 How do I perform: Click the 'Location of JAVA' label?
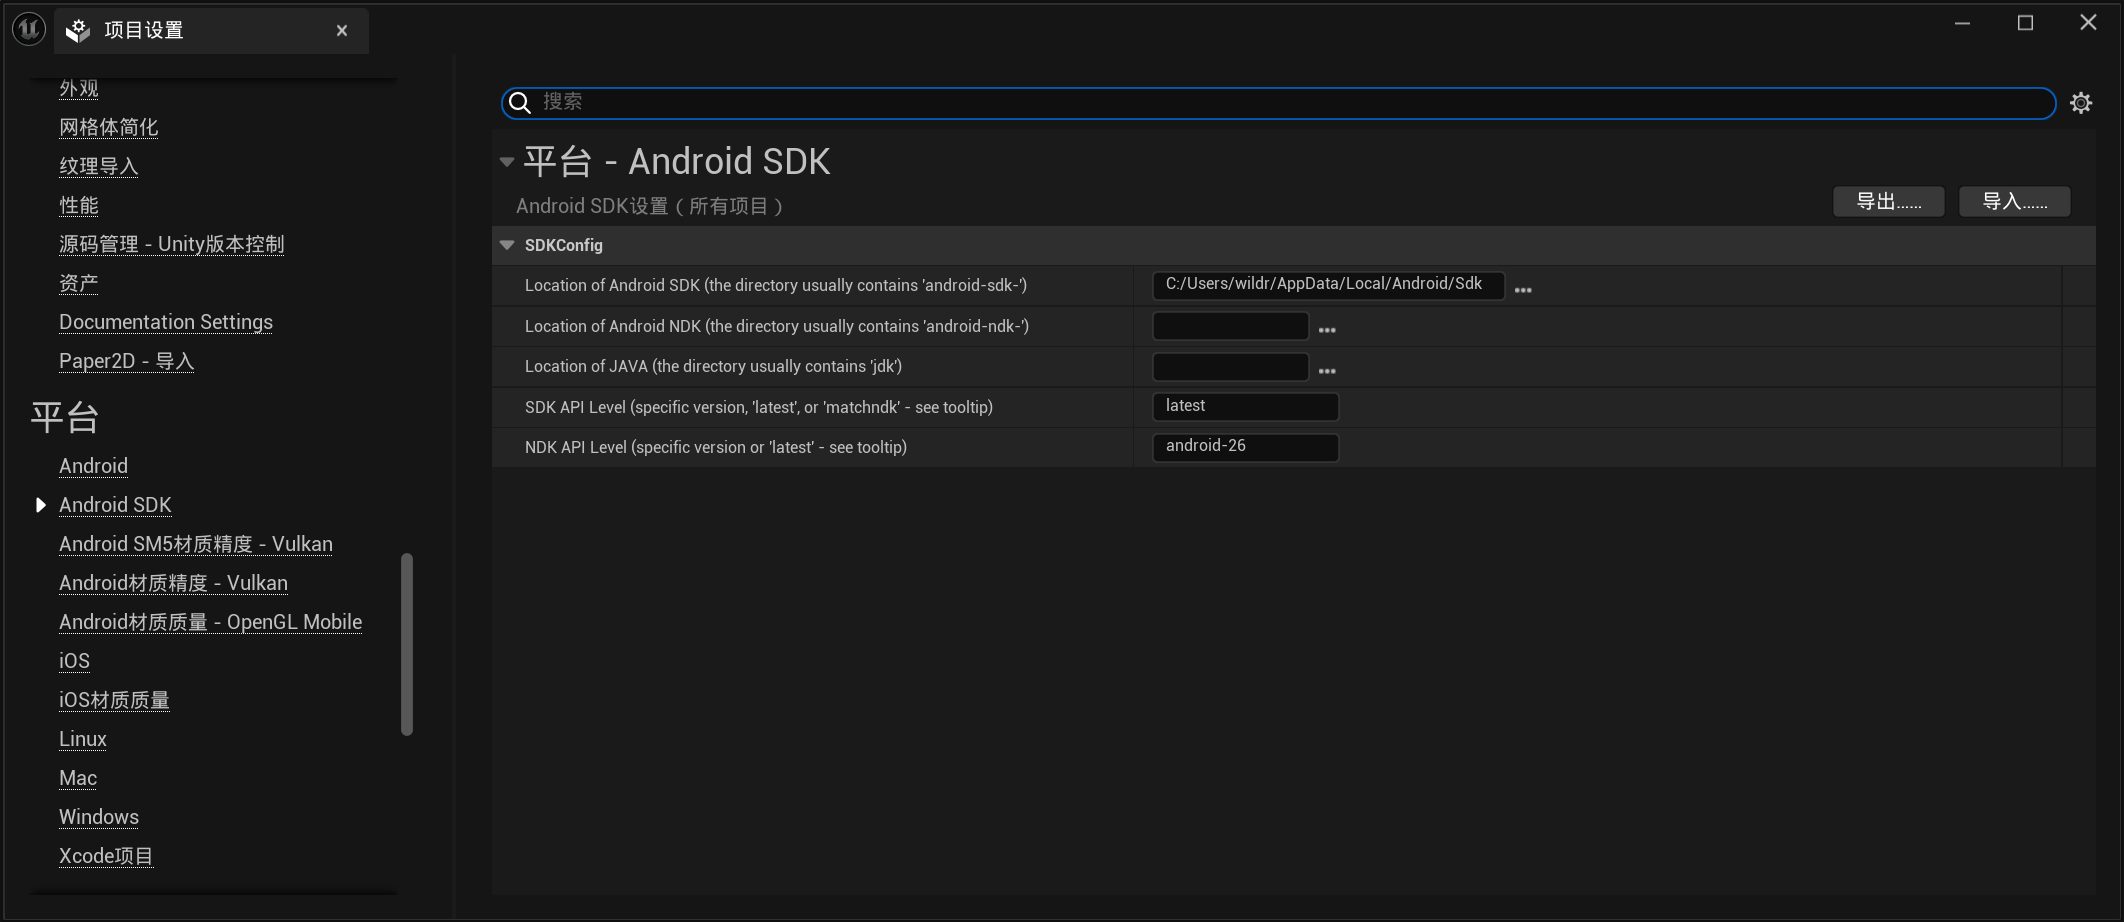[714, 367]
